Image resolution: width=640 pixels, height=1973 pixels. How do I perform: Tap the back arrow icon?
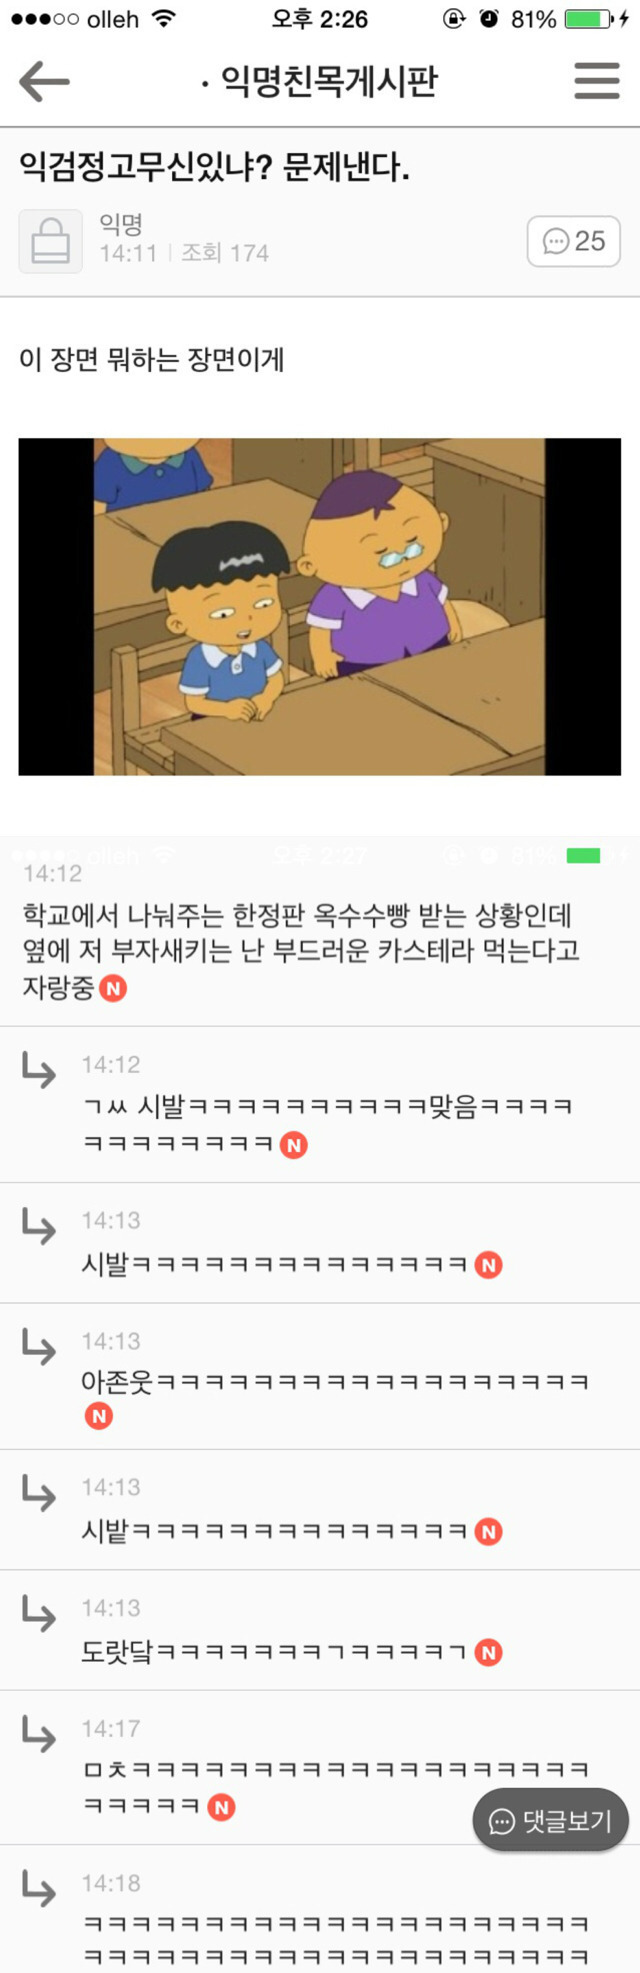tap(44, 81)
